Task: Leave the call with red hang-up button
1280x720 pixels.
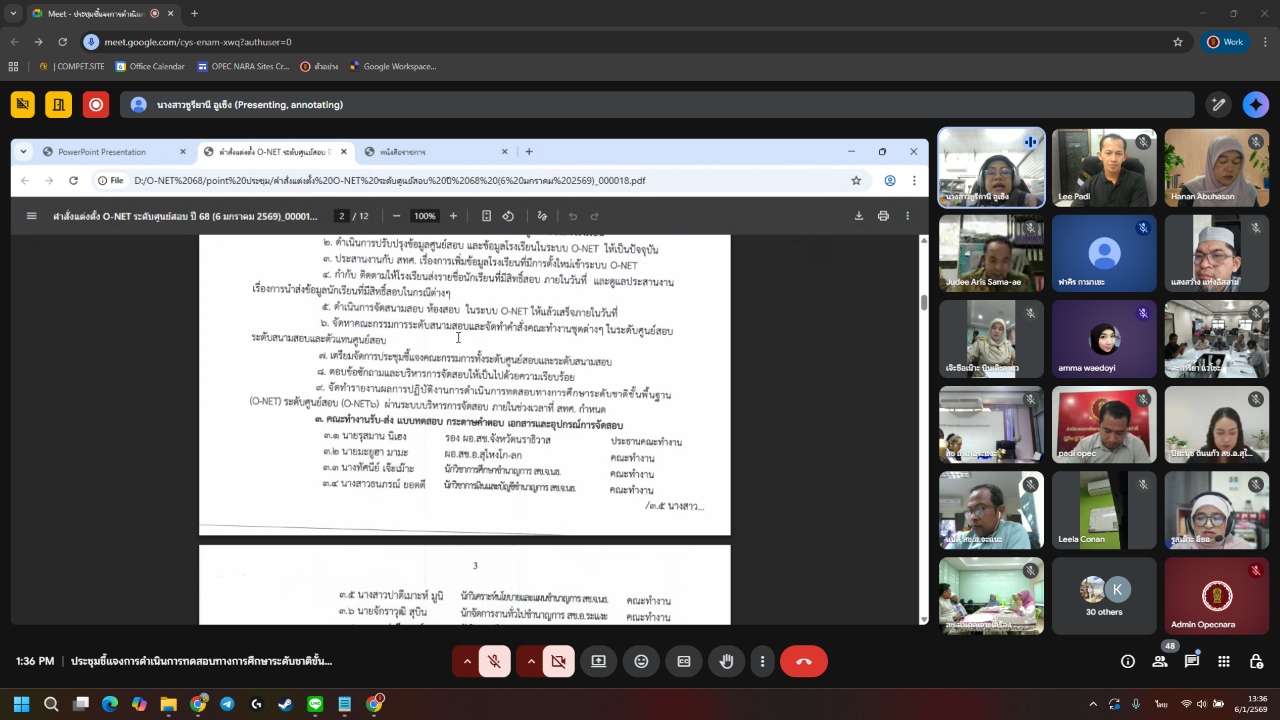Action: click(803, 661)
